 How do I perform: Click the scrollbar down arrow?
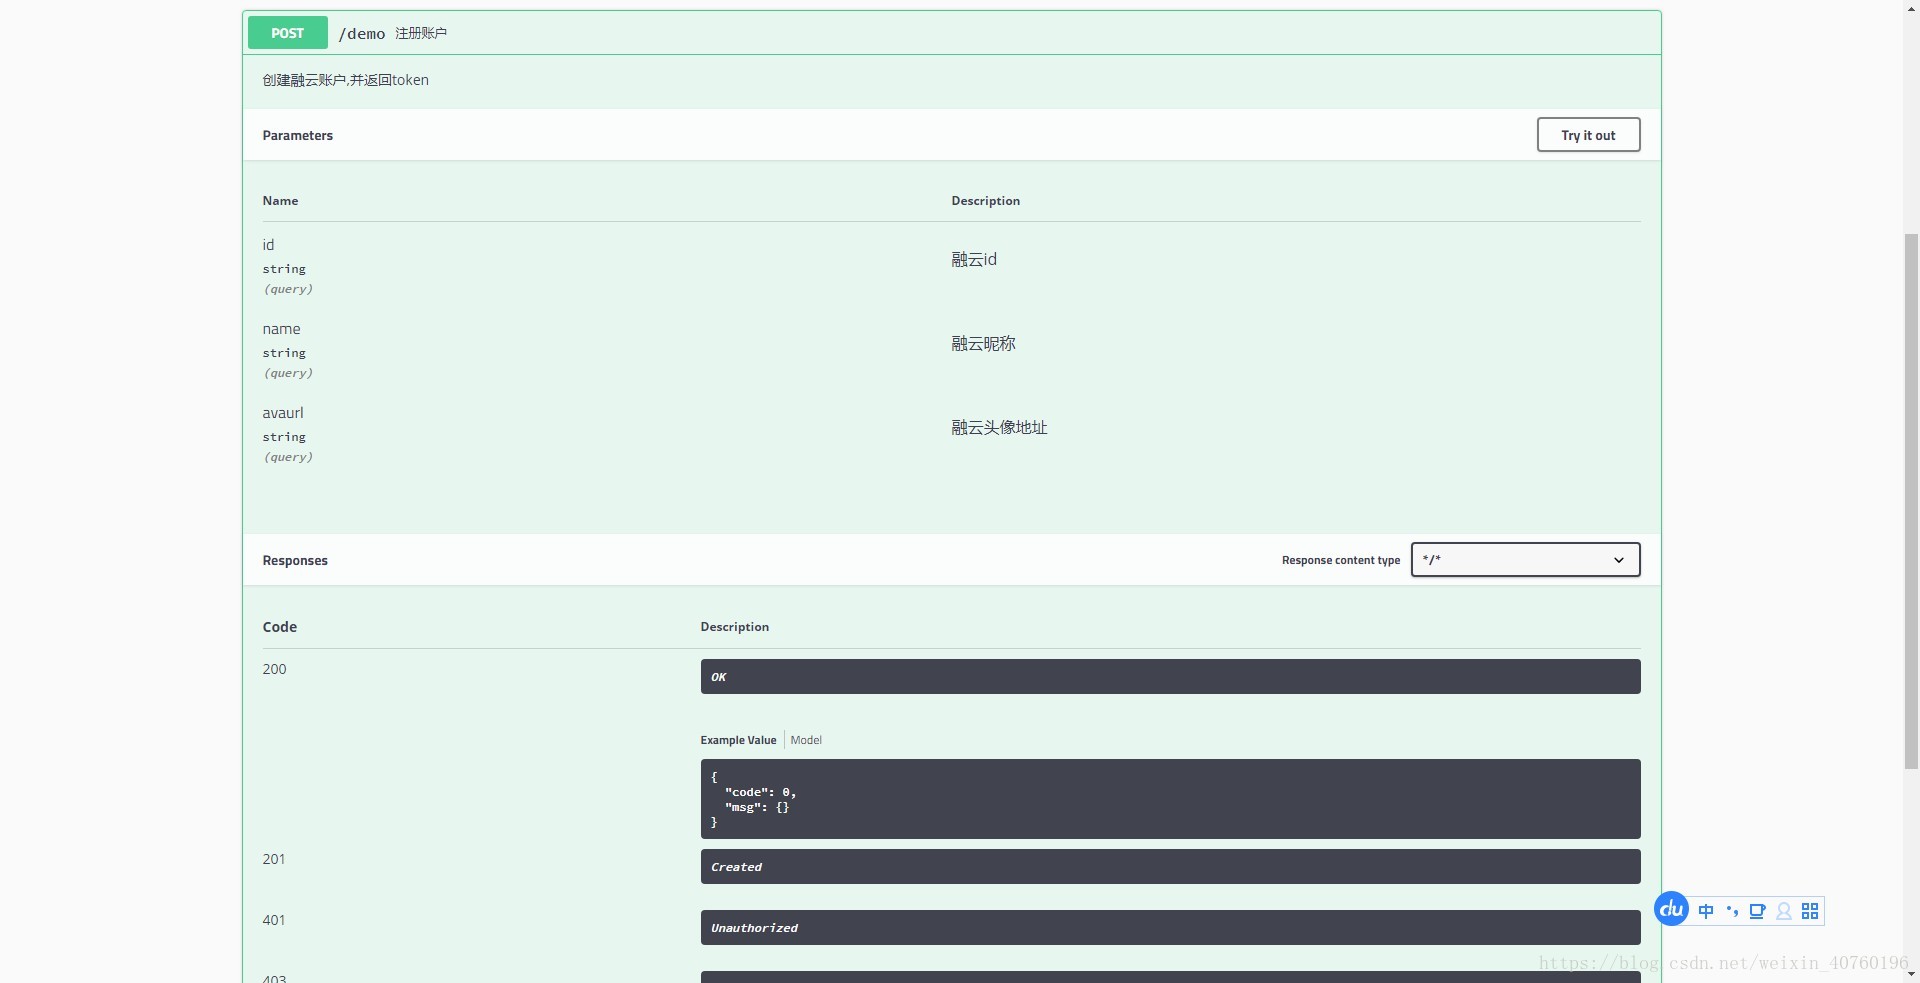coord(1911,974)
